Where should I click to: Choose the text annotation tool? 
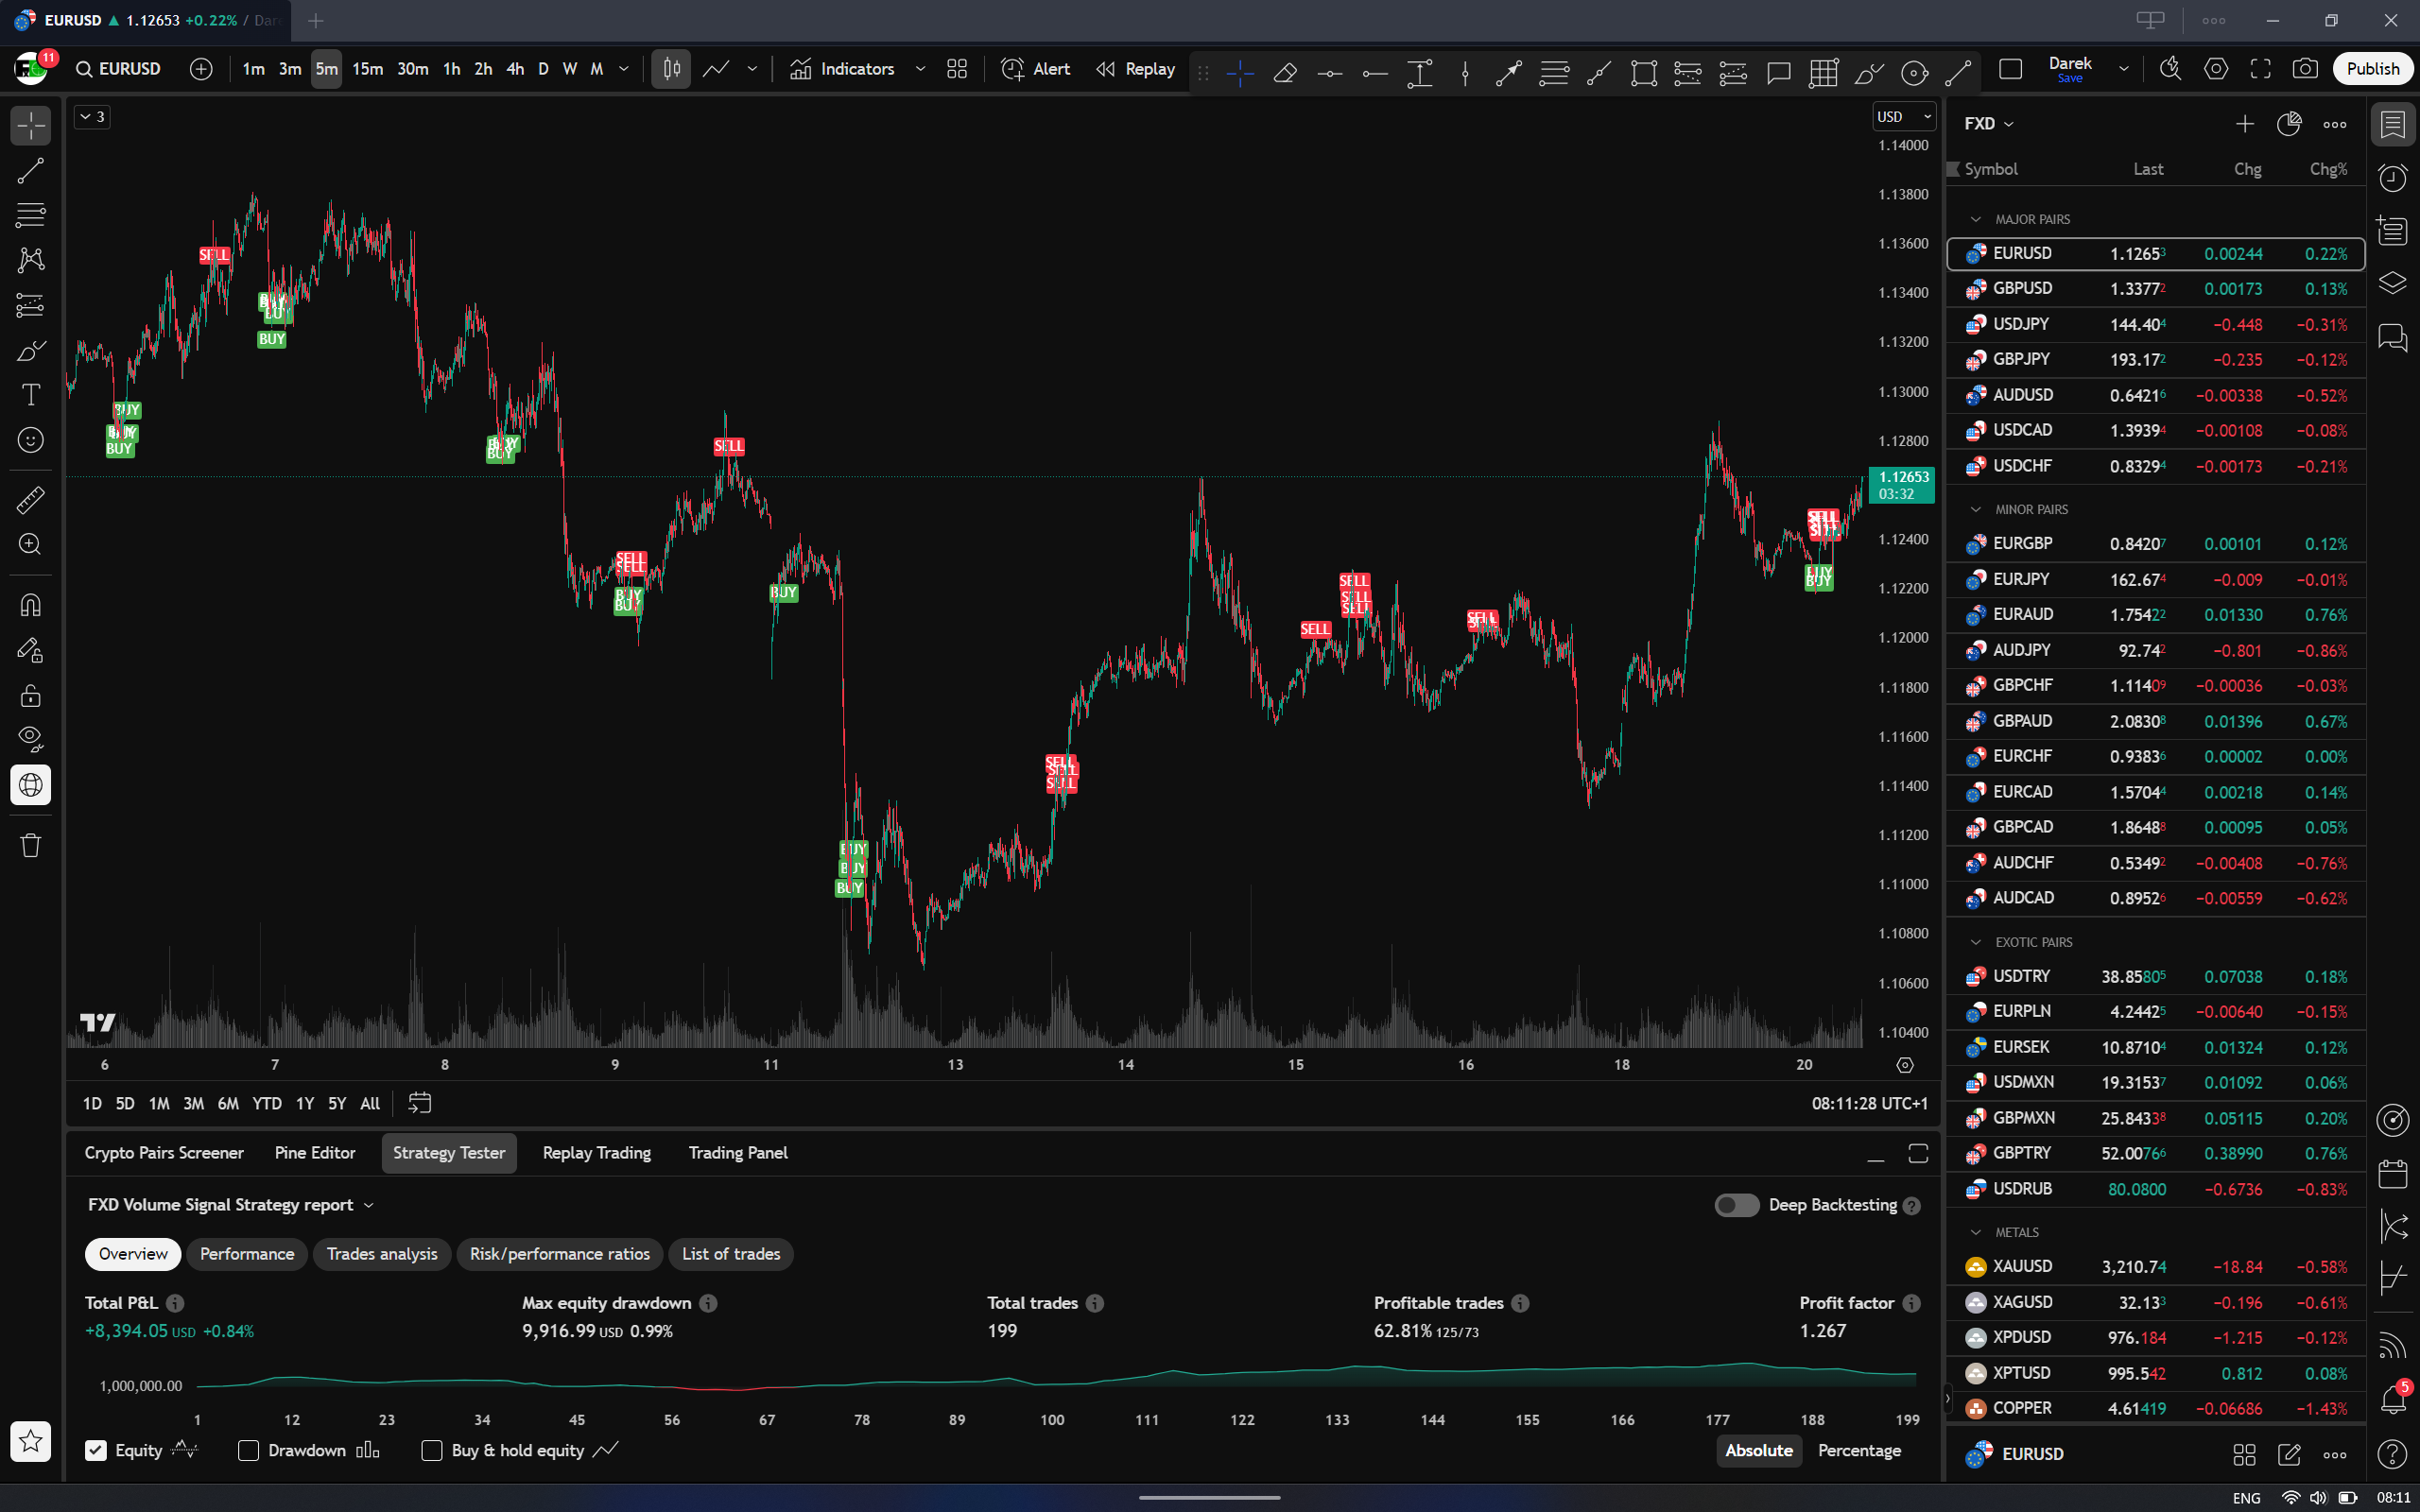tap(31, 395)
